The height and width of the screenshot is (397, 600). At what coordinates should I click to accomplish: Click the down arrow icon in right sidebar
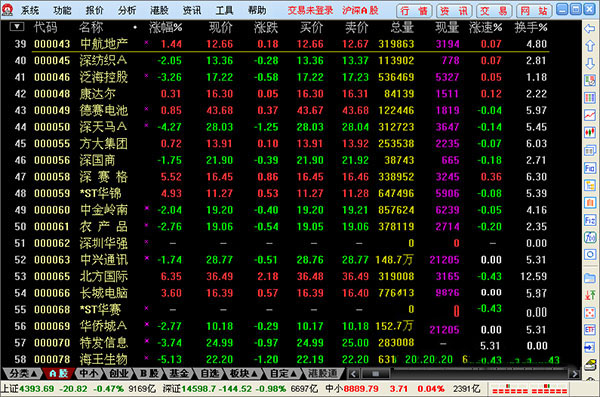[x=590, y=64]
